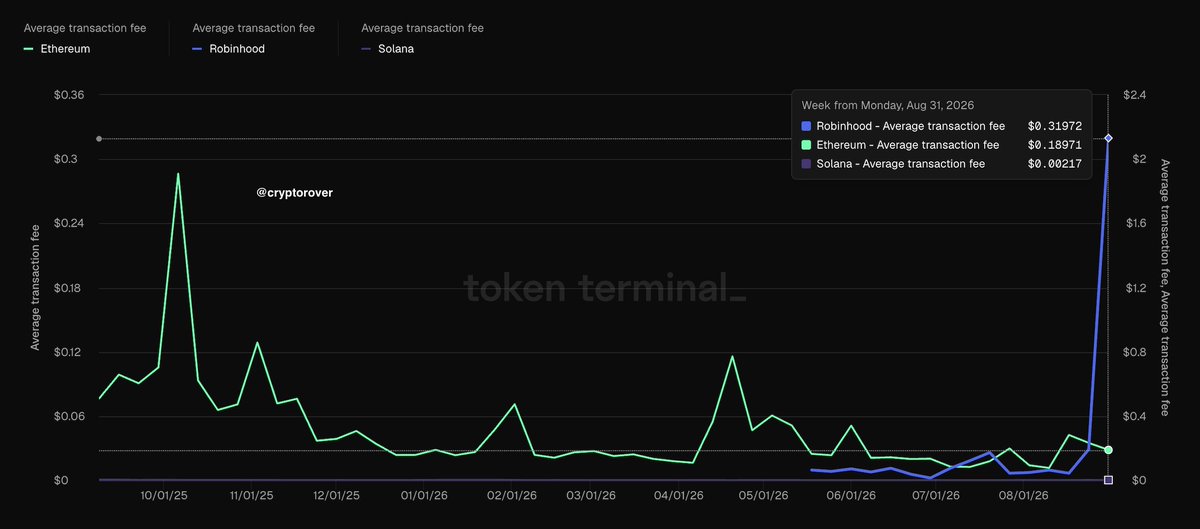Click the $0.00217 Solana fee value

tap(1054, 164)
